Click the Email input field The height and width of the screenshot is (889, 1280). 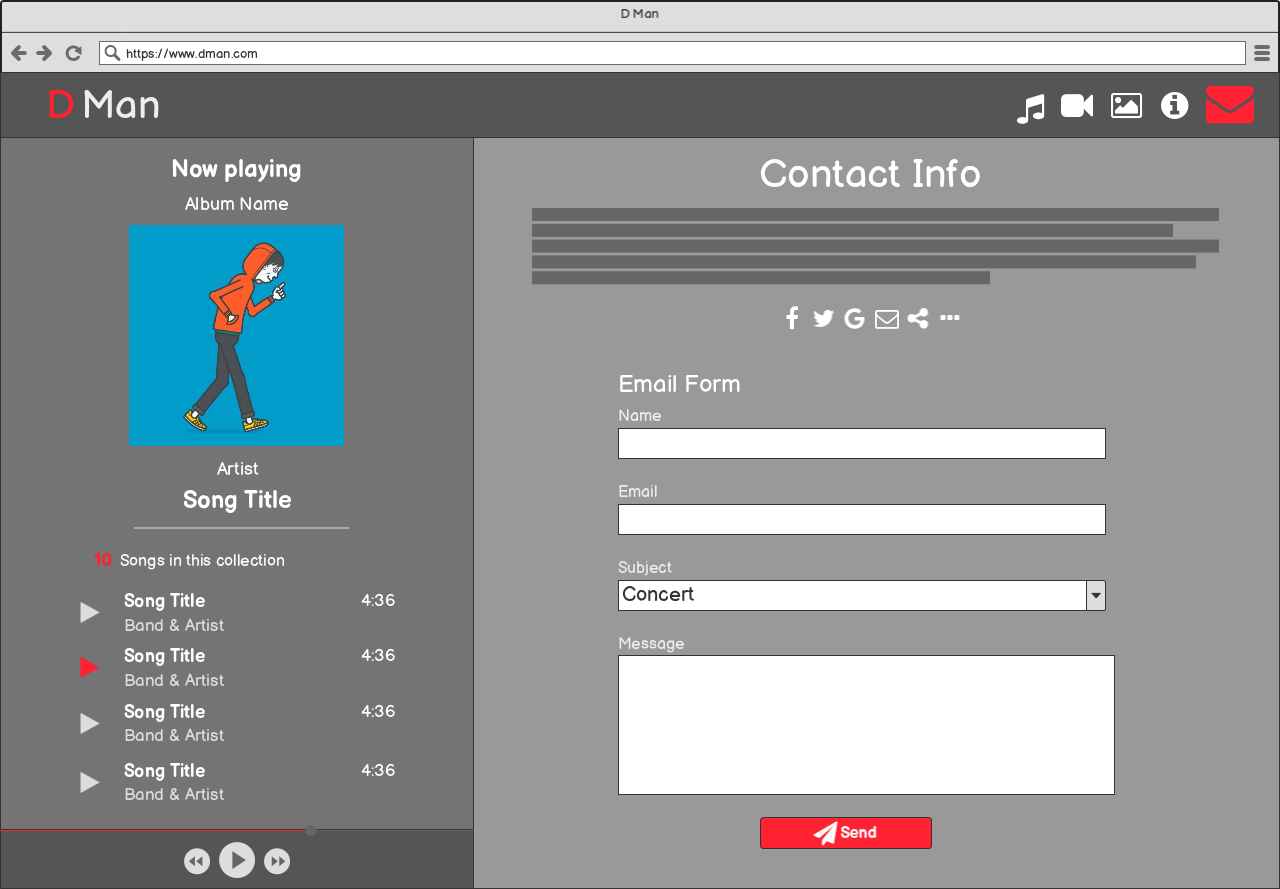pyautogui.click(x=862, y=519)
